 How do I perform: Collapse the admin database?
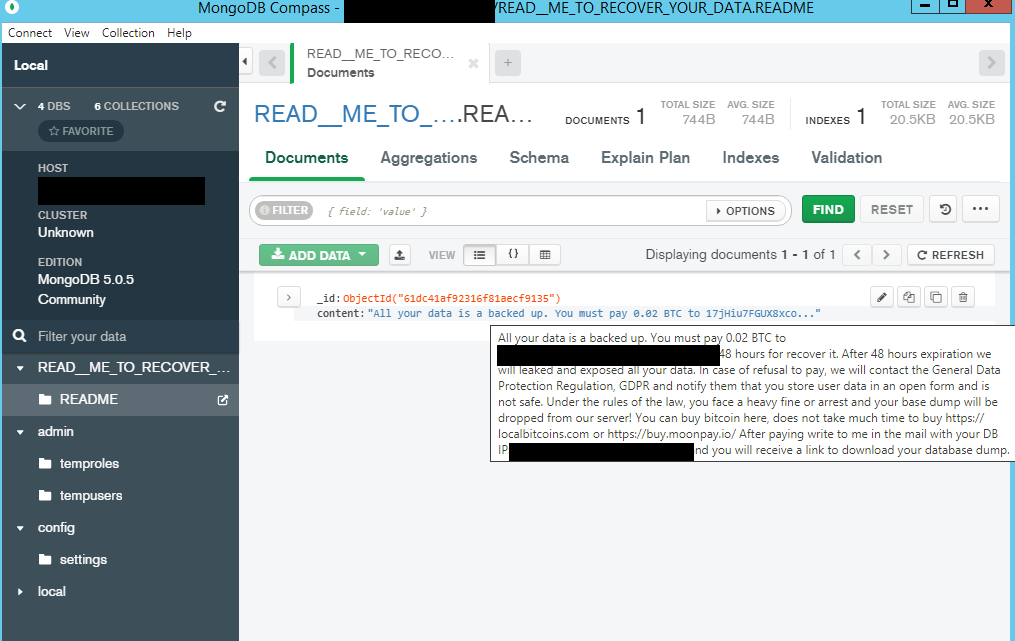20,432
